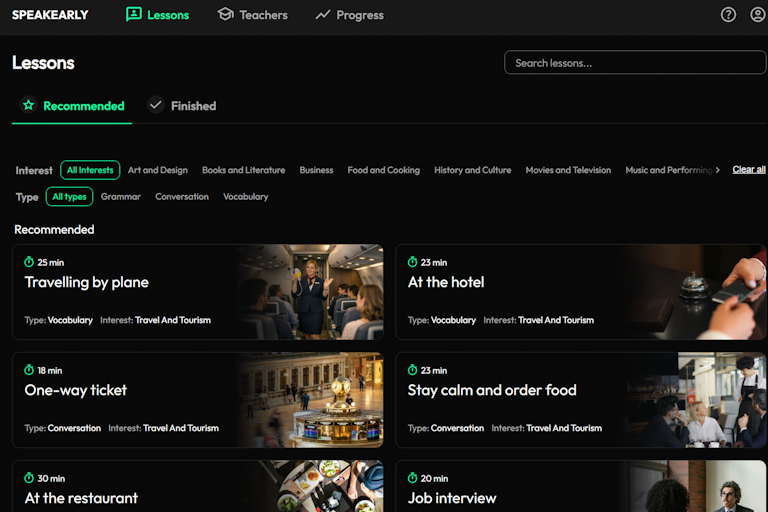Click timer icon on Travelling by plane

pyautogui.click(x=29, y=262)
